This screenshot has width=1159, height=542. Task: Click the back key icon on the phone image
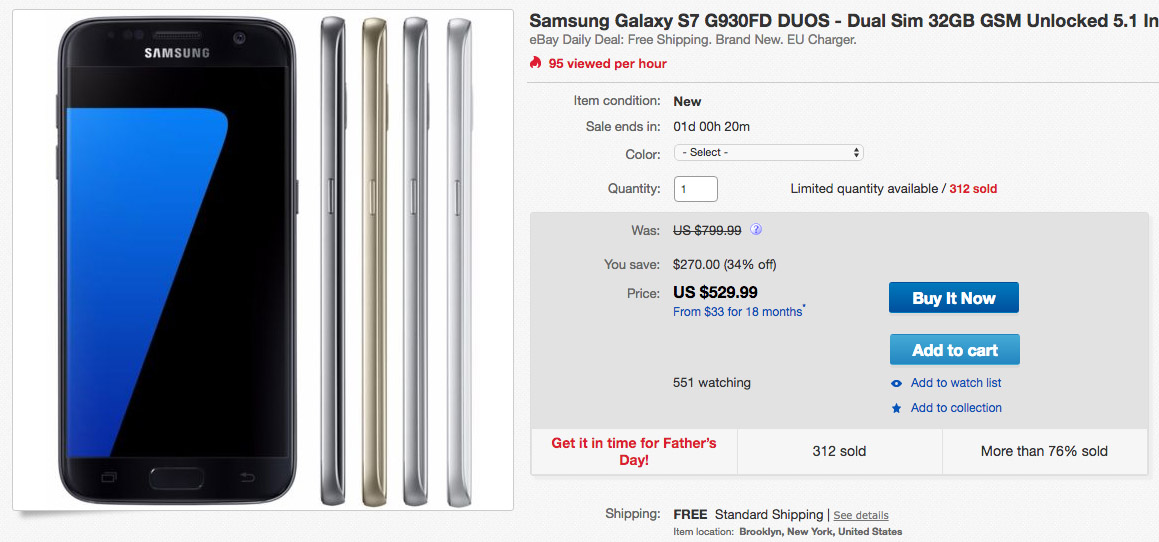[249, 475]
